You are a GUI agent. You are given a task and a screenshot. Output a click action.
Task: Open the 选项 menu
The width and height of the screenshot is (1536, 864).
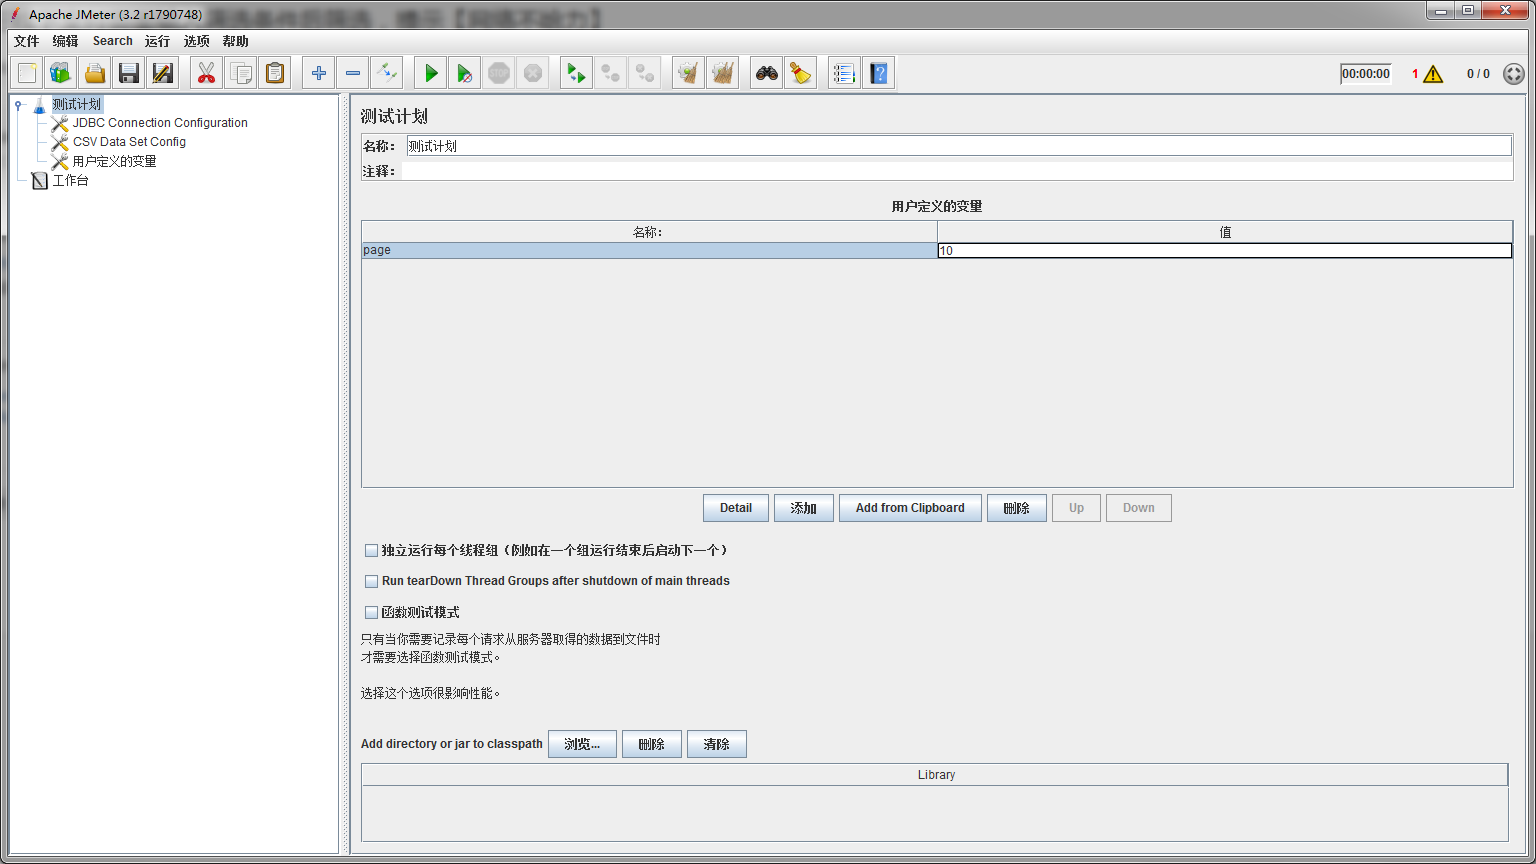(197, 41)
